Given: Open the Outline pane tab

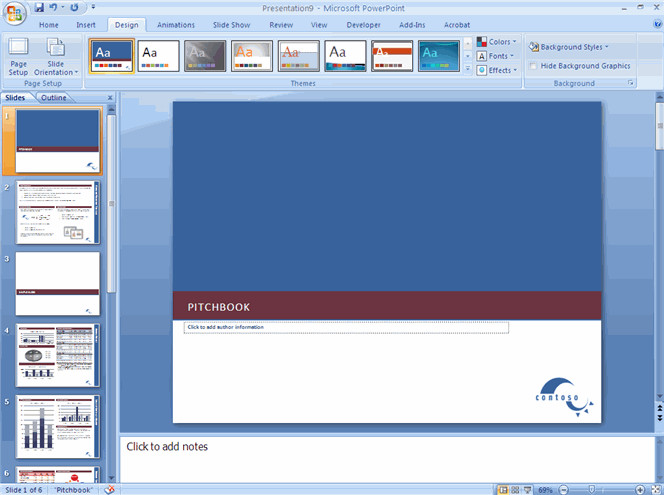Looking at the screenshot, I should (53, 98).
